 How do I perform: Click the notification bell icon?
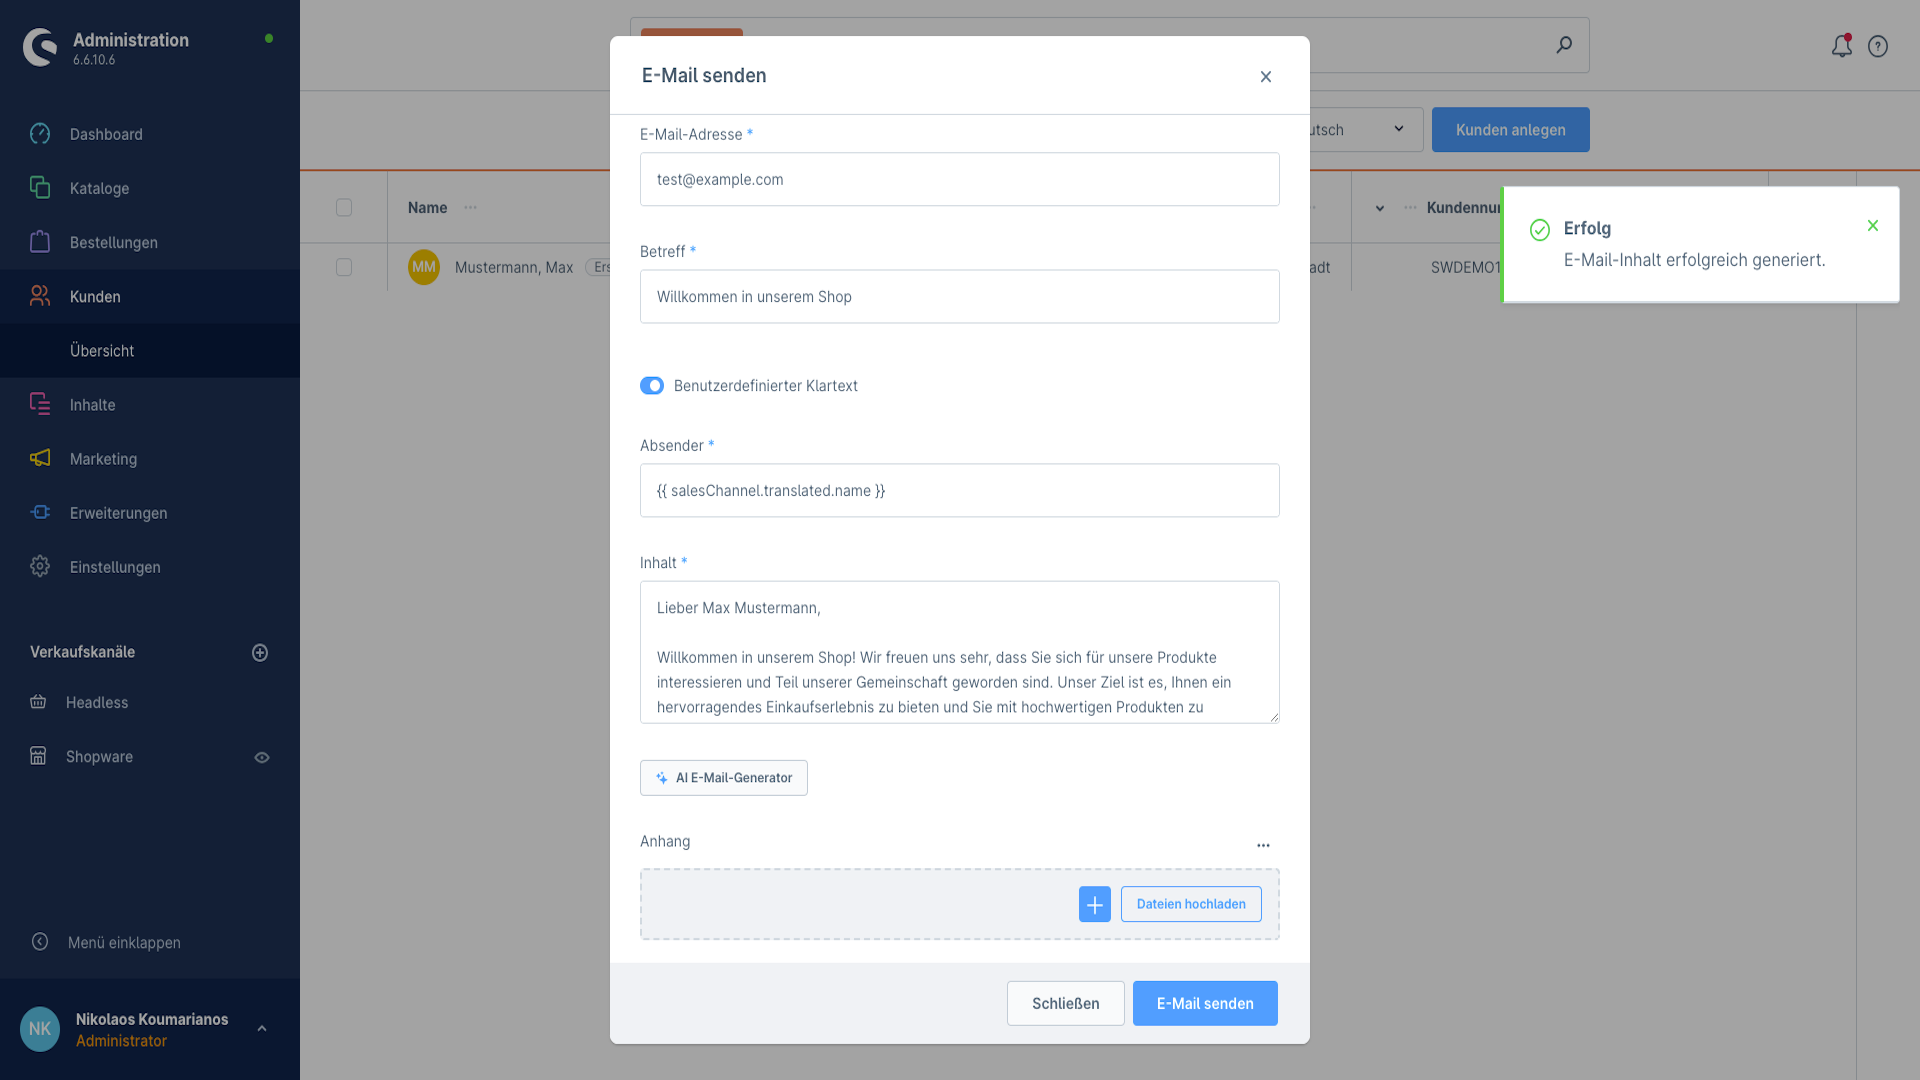click(x=1841, y=46)
